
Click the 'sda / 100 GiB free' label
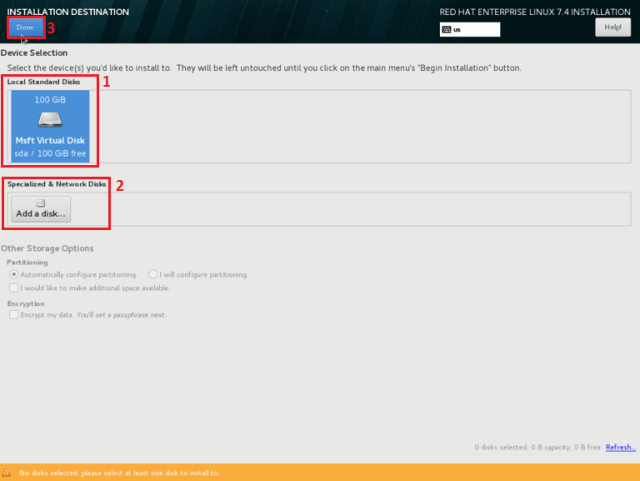50,154
